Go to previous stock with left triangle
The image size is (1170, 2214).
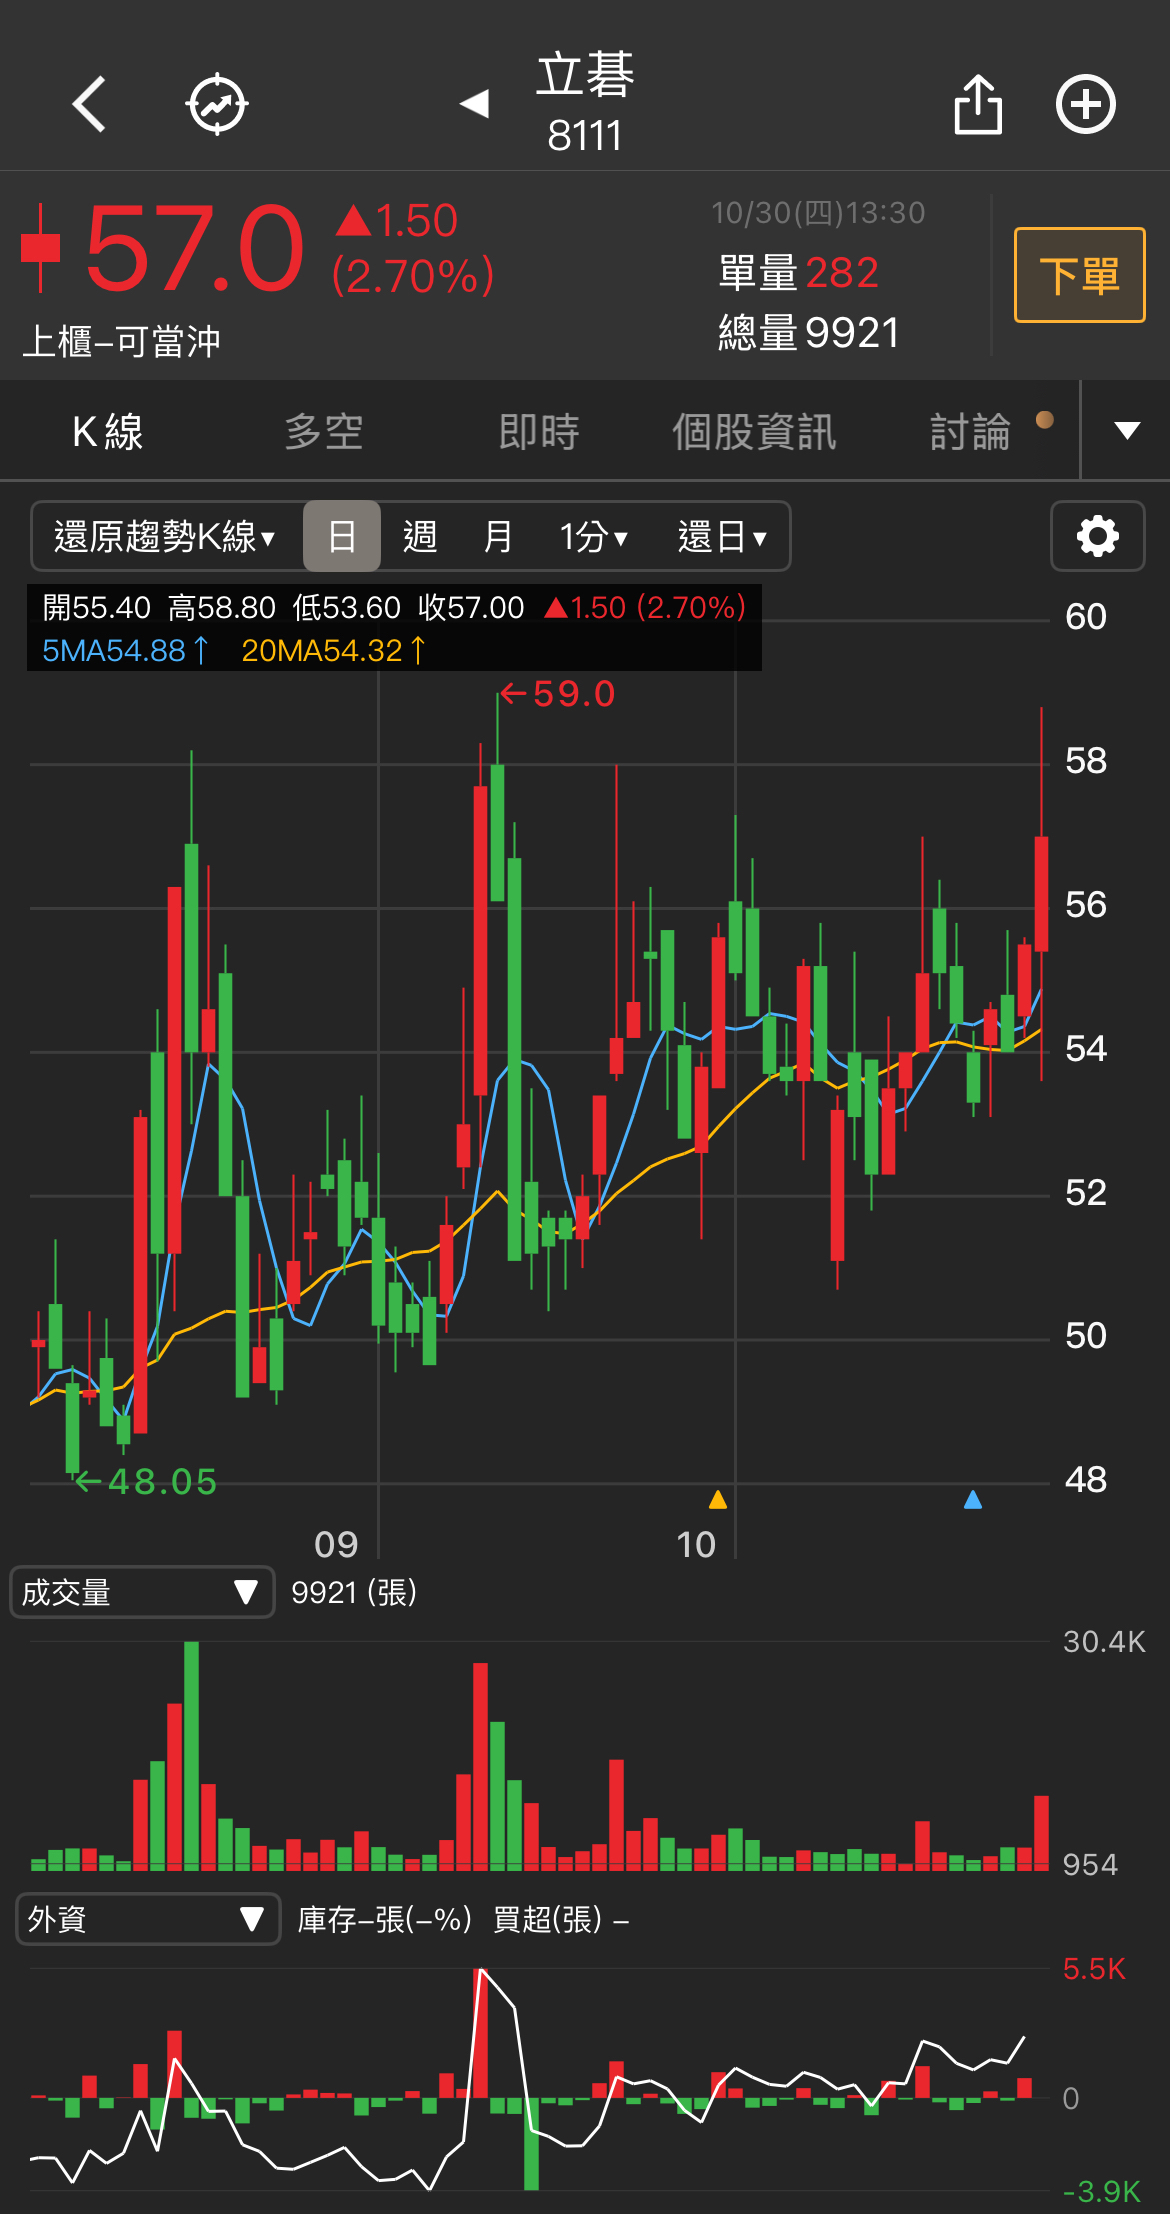click(474, 103)
